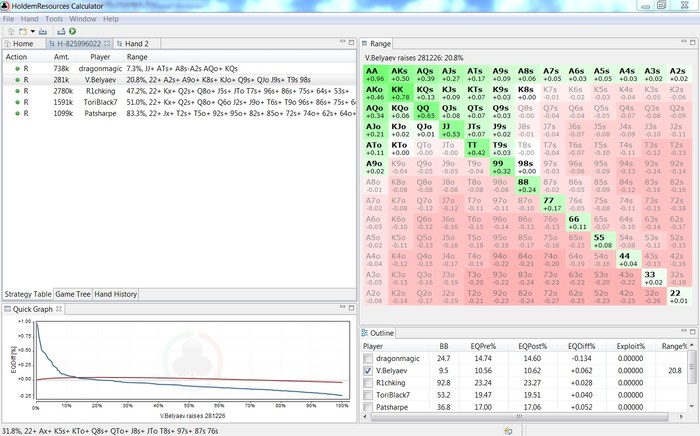700x436 pixels.
Task: Enable the R1chking checkbox in Outline
Action: [x=368, y=383]
